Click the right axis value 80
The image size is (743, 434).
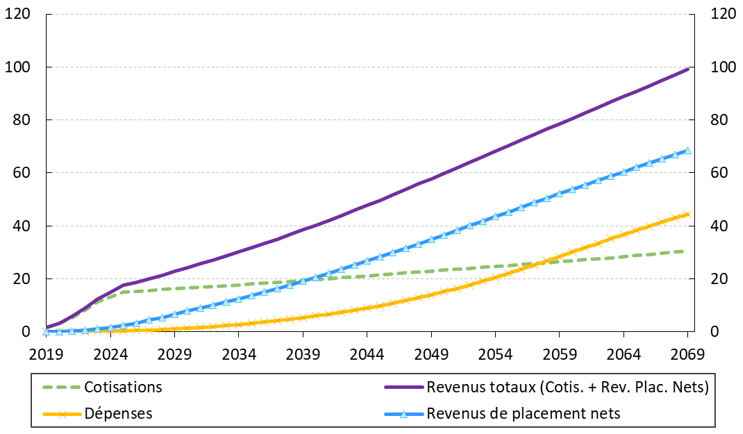coord(719,120)
